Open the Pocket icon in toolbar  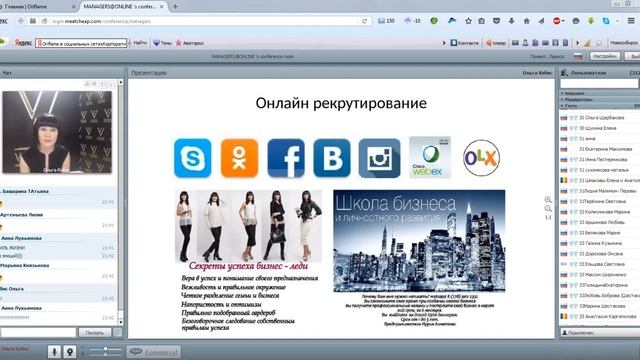coord(496,20)
